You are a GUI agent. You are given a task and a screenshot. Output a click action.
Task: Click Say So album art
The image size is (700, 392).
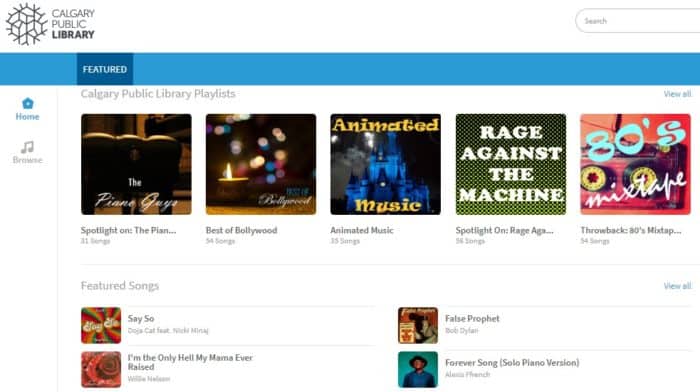pos(101,325)
